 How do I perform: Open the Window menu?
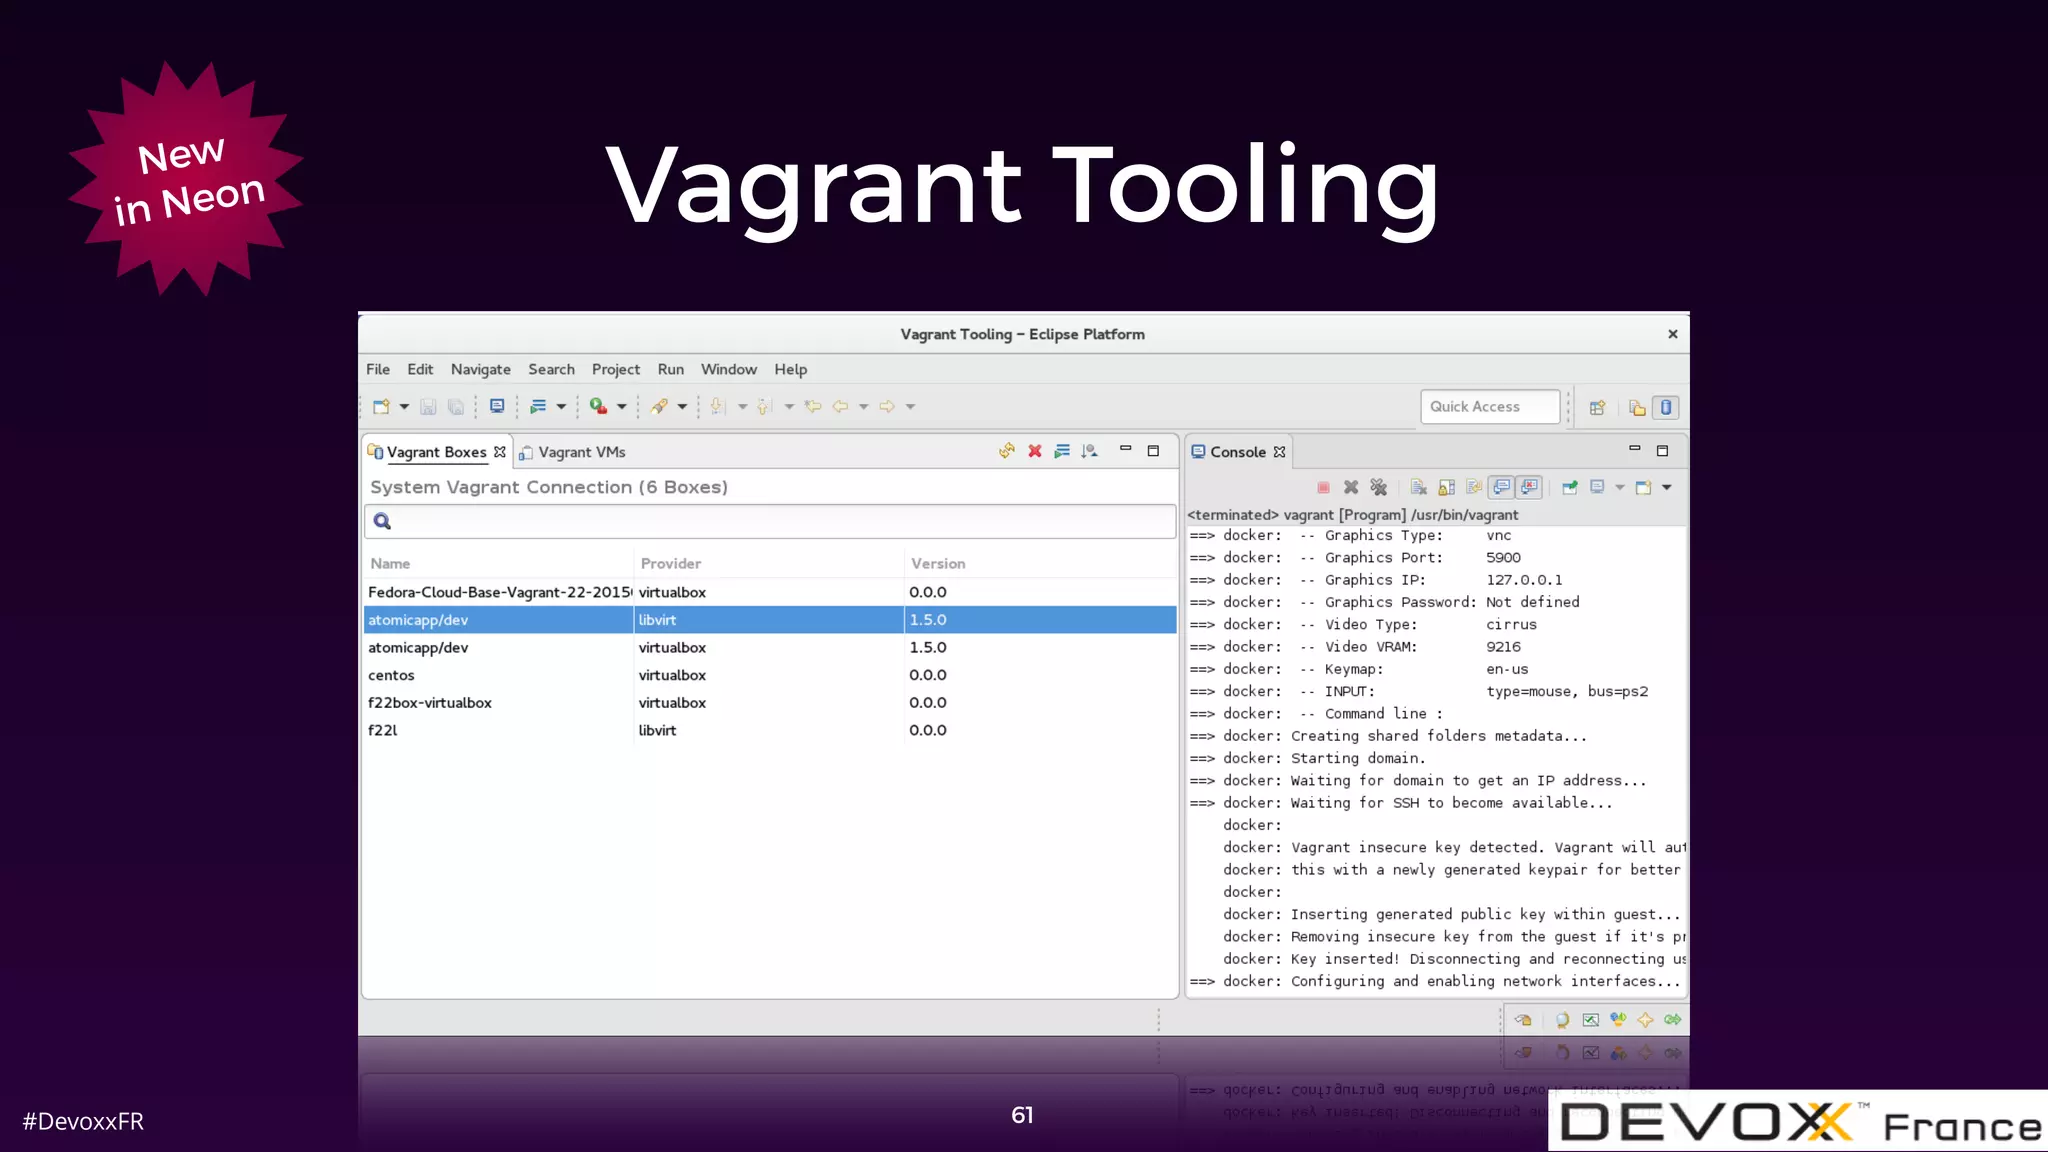[x=729, y=369]
